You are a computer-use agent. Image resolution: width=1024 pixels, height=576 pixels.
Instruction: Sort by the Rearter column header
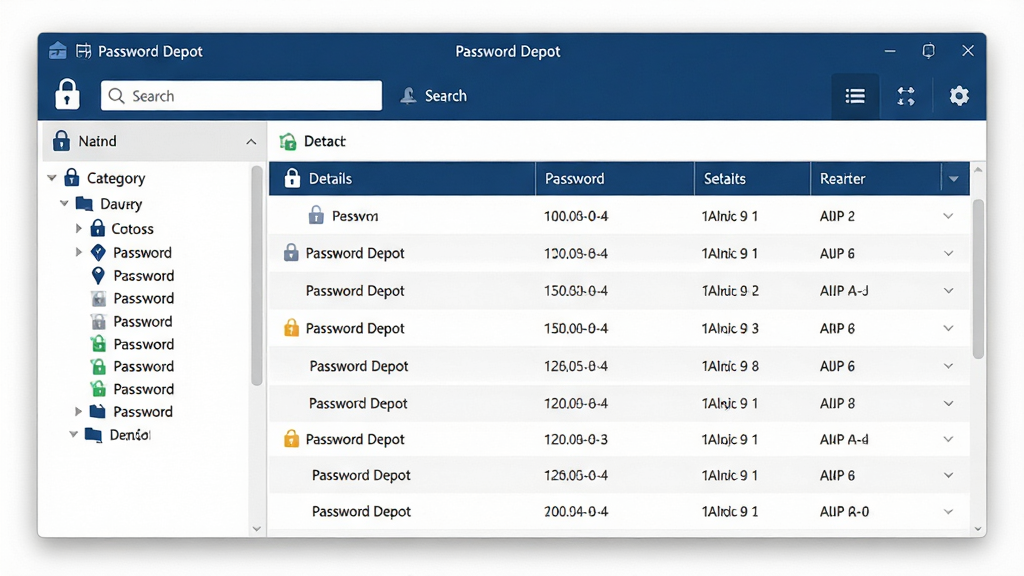point(876,179)
